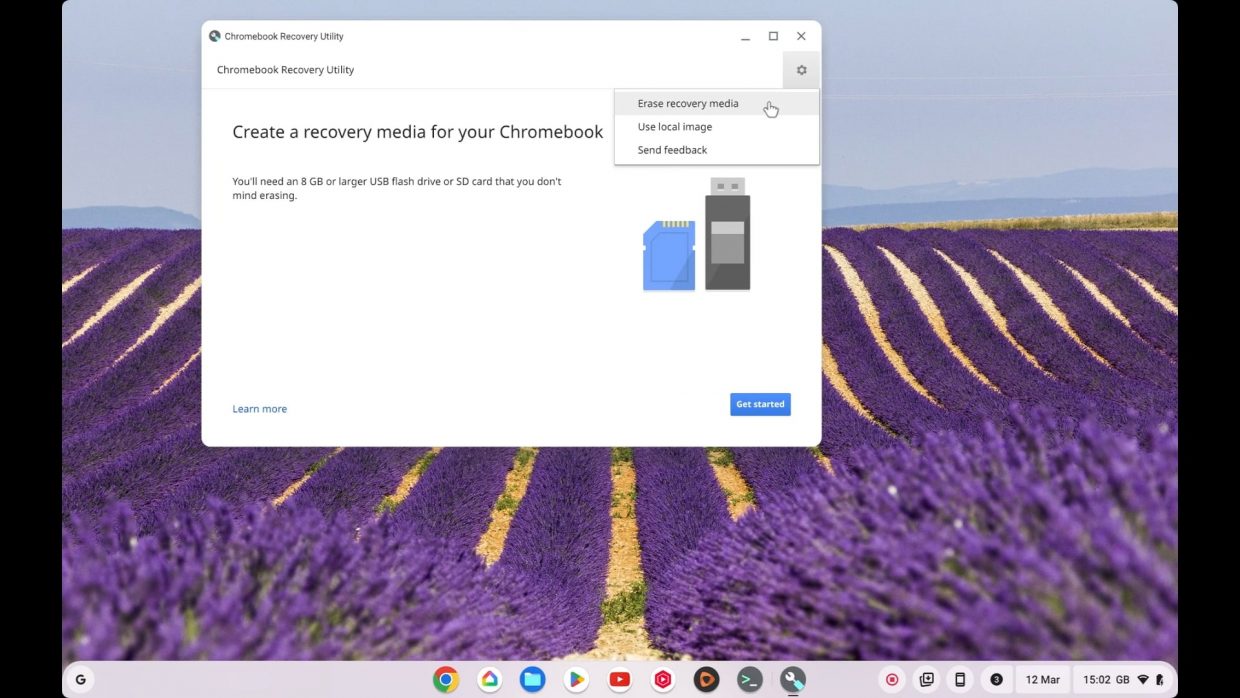Viewport: 1240px width, 698px height.
Task: Click the battery status icon
Action: 1160,680
